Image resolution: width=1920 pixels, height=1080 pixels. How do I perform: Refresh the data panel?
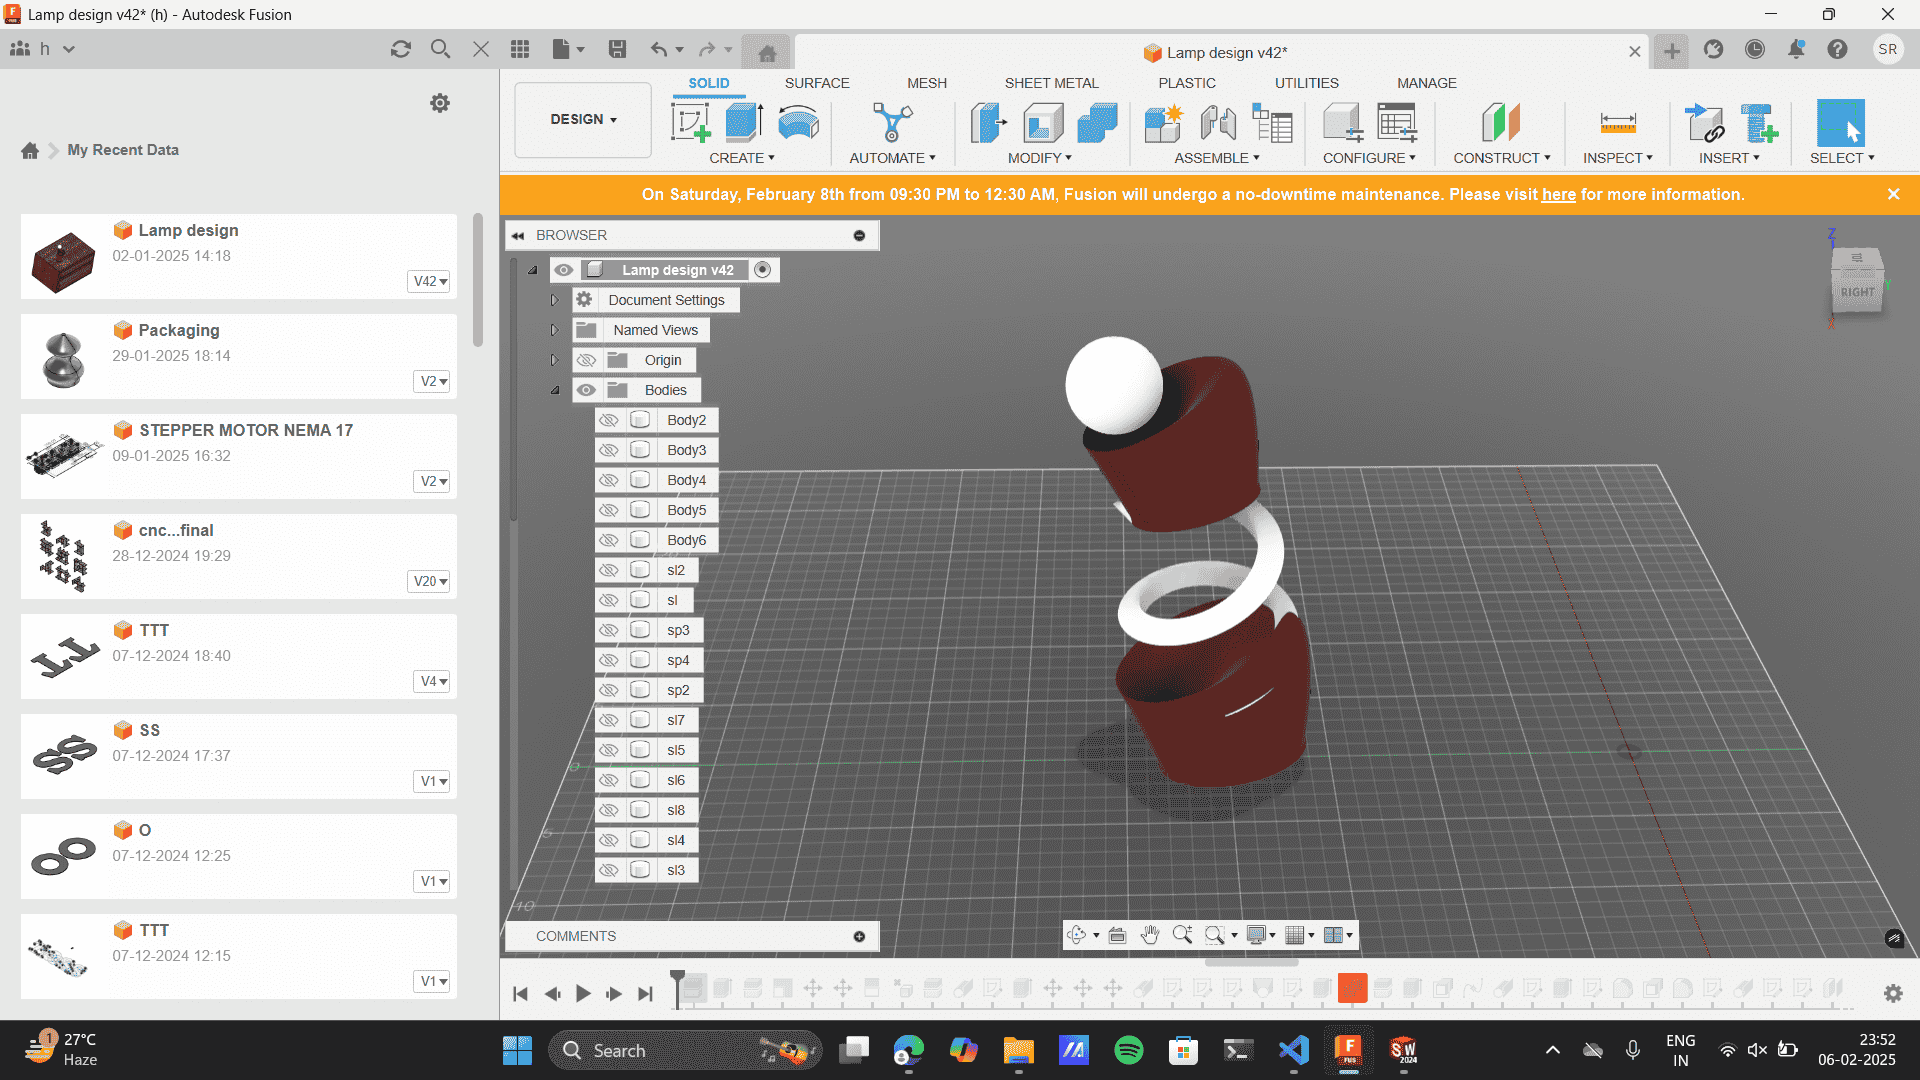pos(401,49)
